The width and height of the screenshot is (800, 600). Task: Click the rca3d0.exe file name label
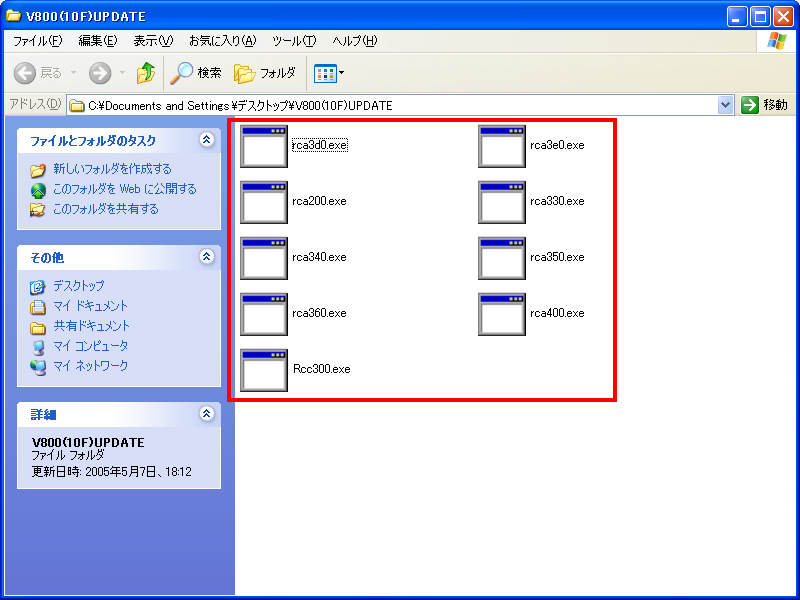click(x=320, y=145)
